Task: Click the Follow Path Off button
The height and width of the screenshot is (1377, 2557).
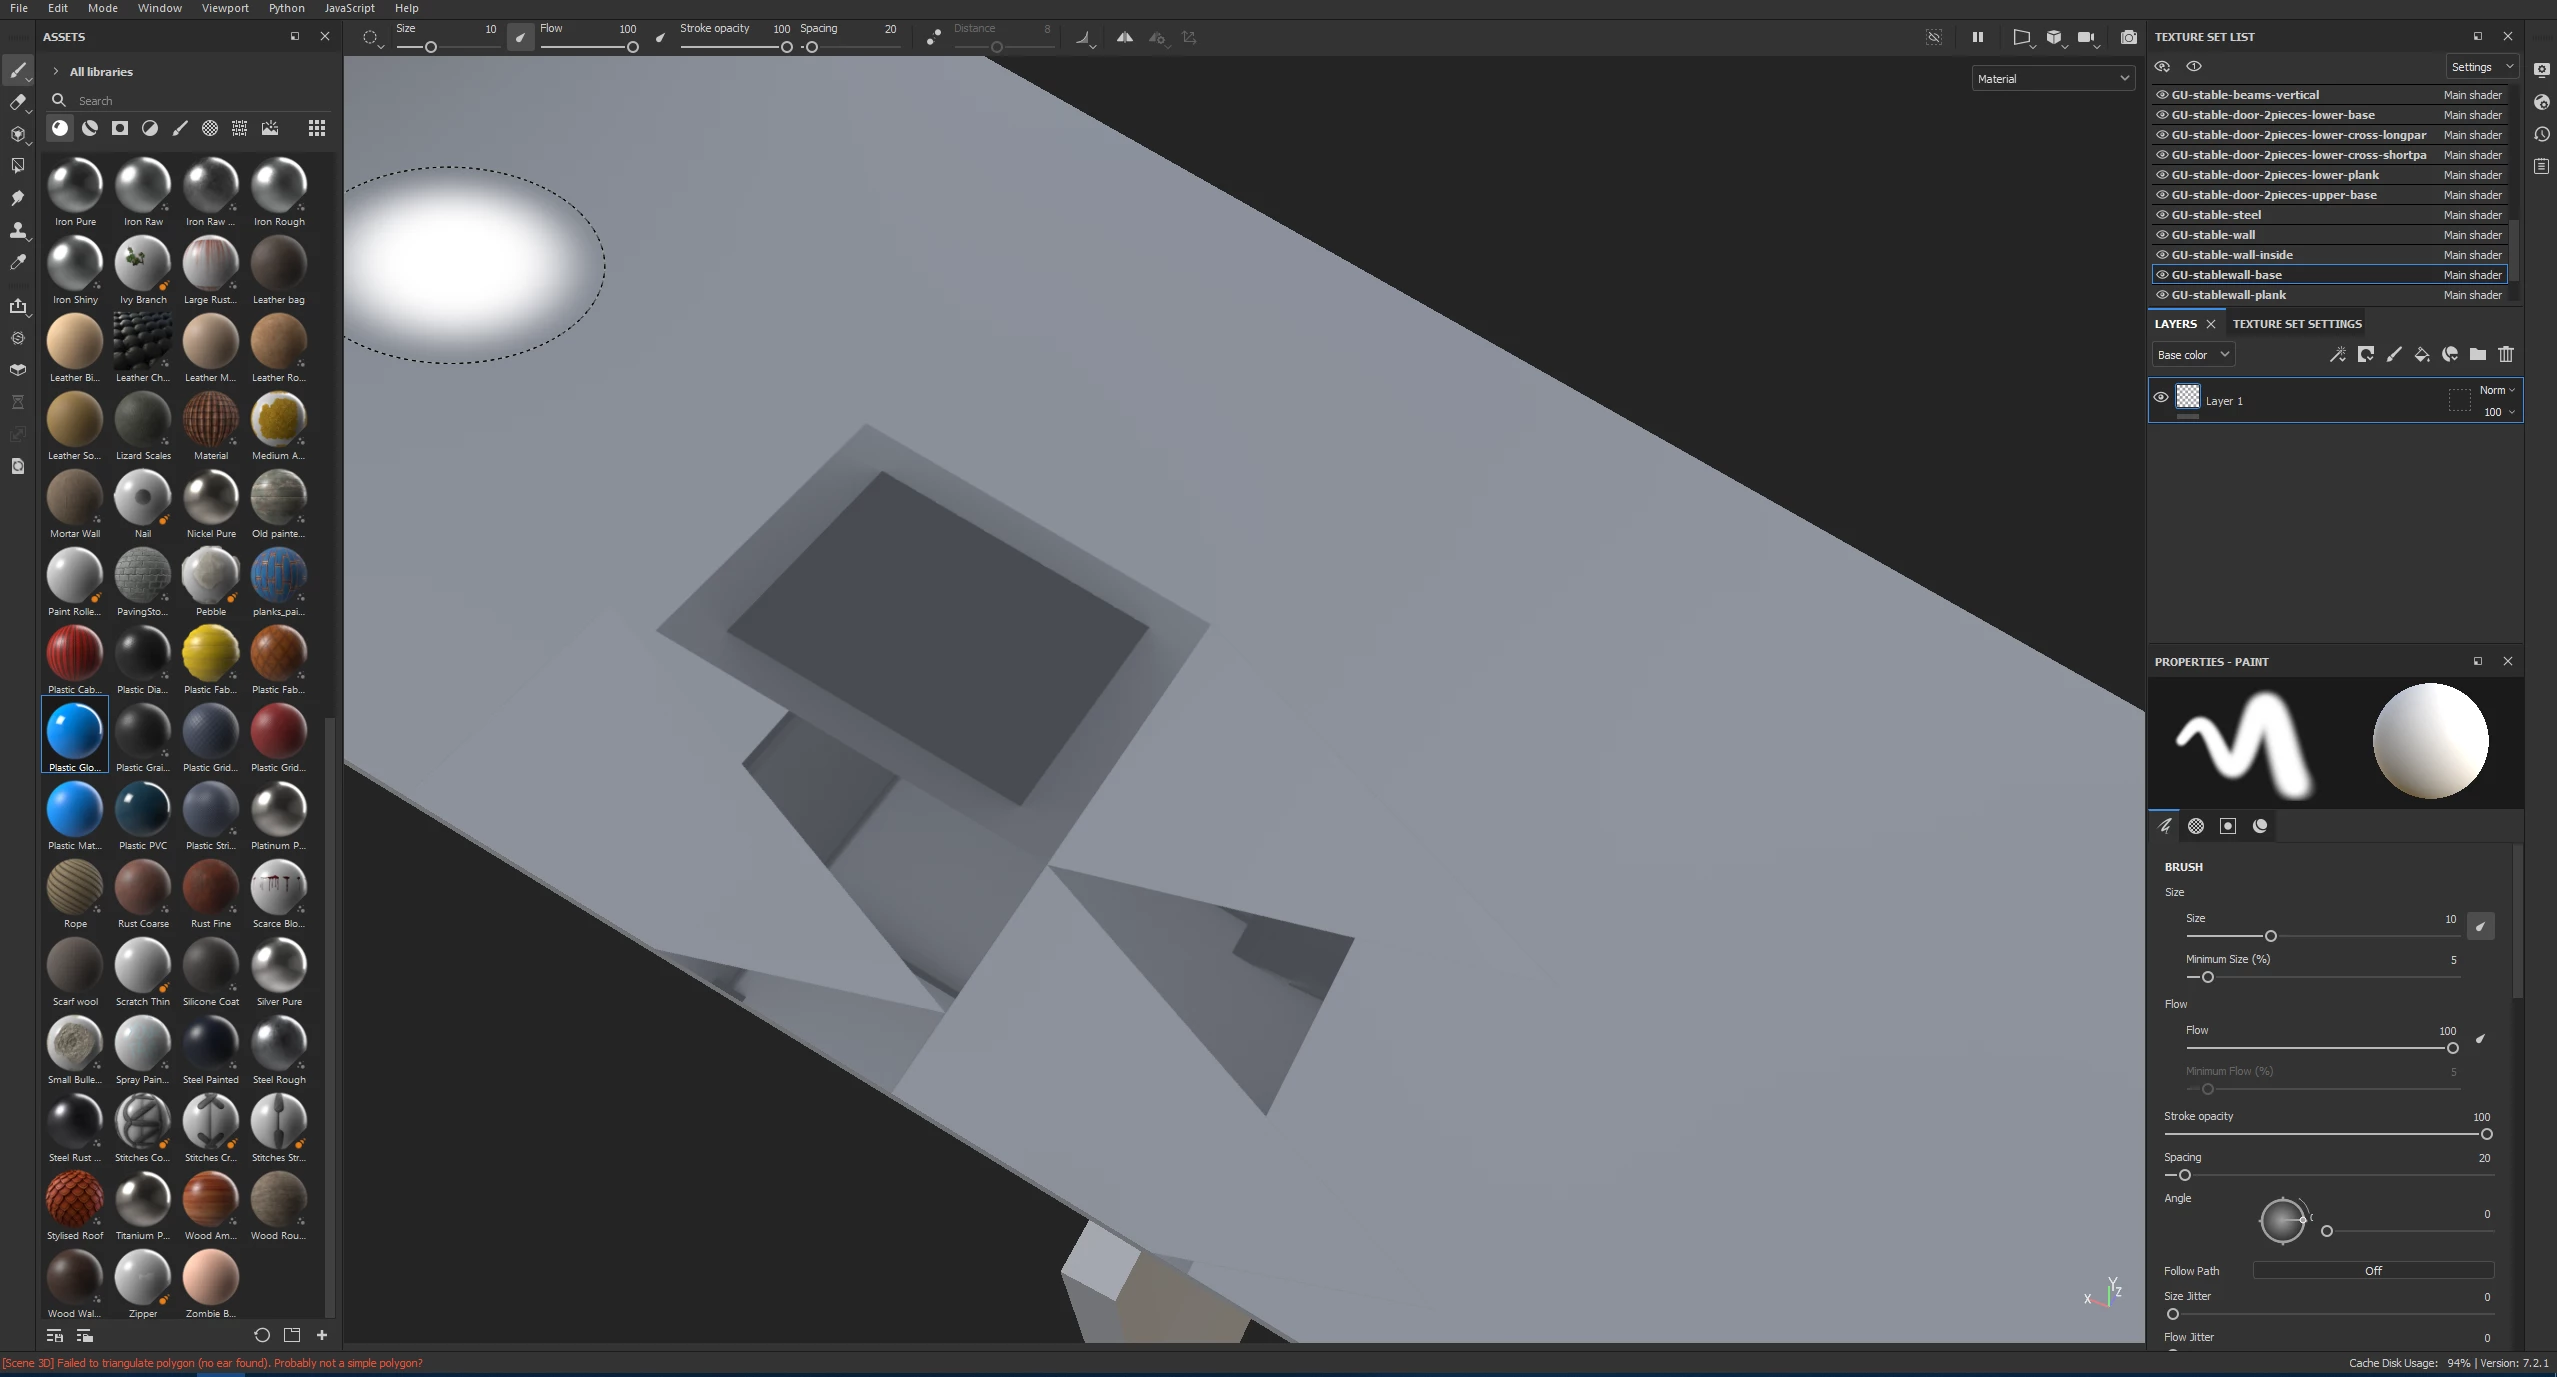Action: tap(2372, 1271)
